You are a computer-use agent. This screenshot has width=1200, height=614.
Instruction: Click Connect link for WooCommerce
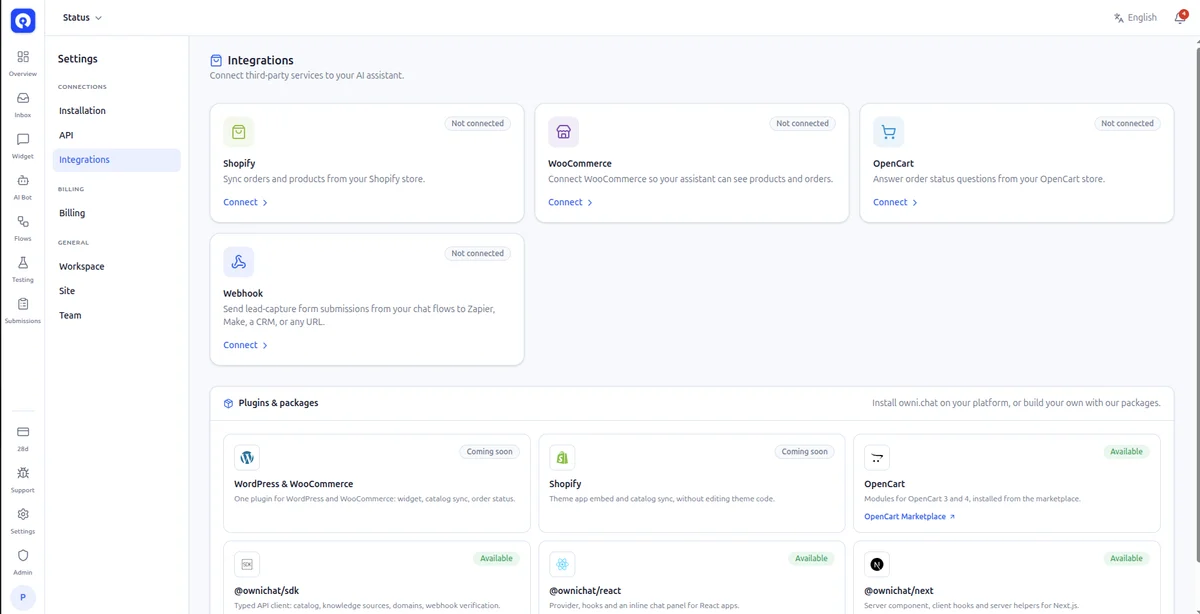click(x=571, y=202)
